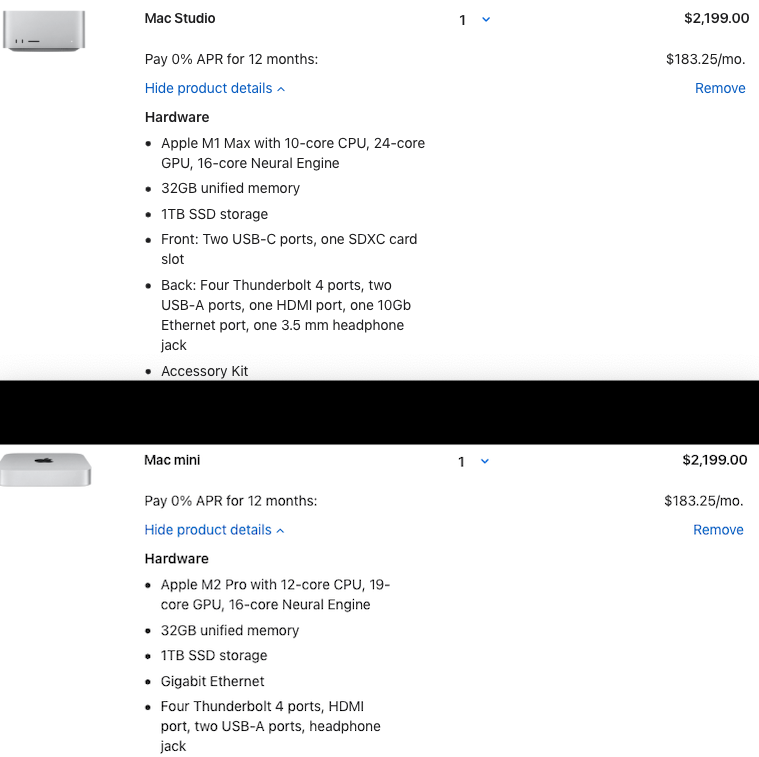
Task: Click the Gigabit Ethernet list item
Action: pyautogui.click(x=212, y=681)
